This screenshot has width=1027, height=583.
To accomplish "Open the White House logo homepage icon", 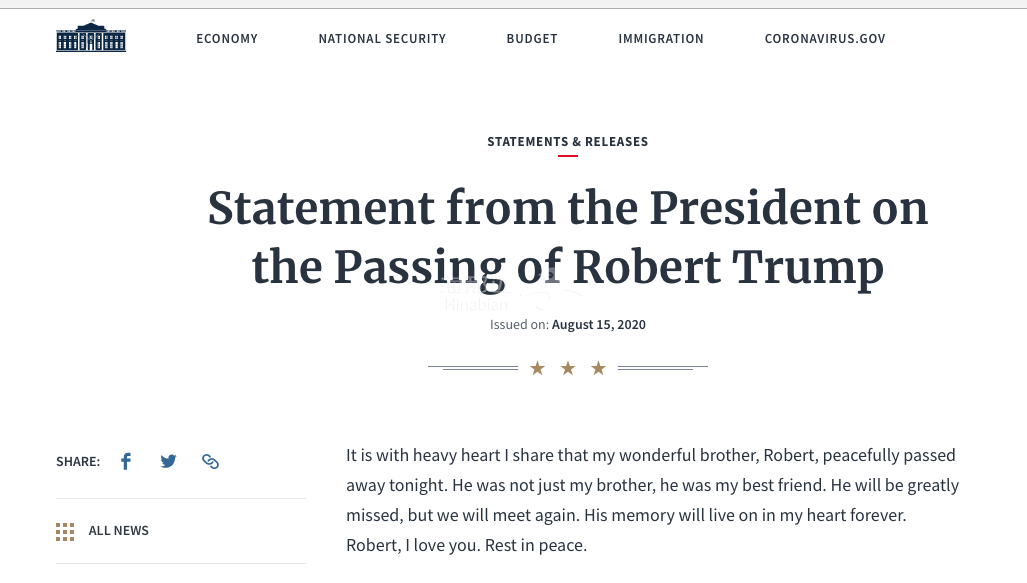I will point(91,36).
